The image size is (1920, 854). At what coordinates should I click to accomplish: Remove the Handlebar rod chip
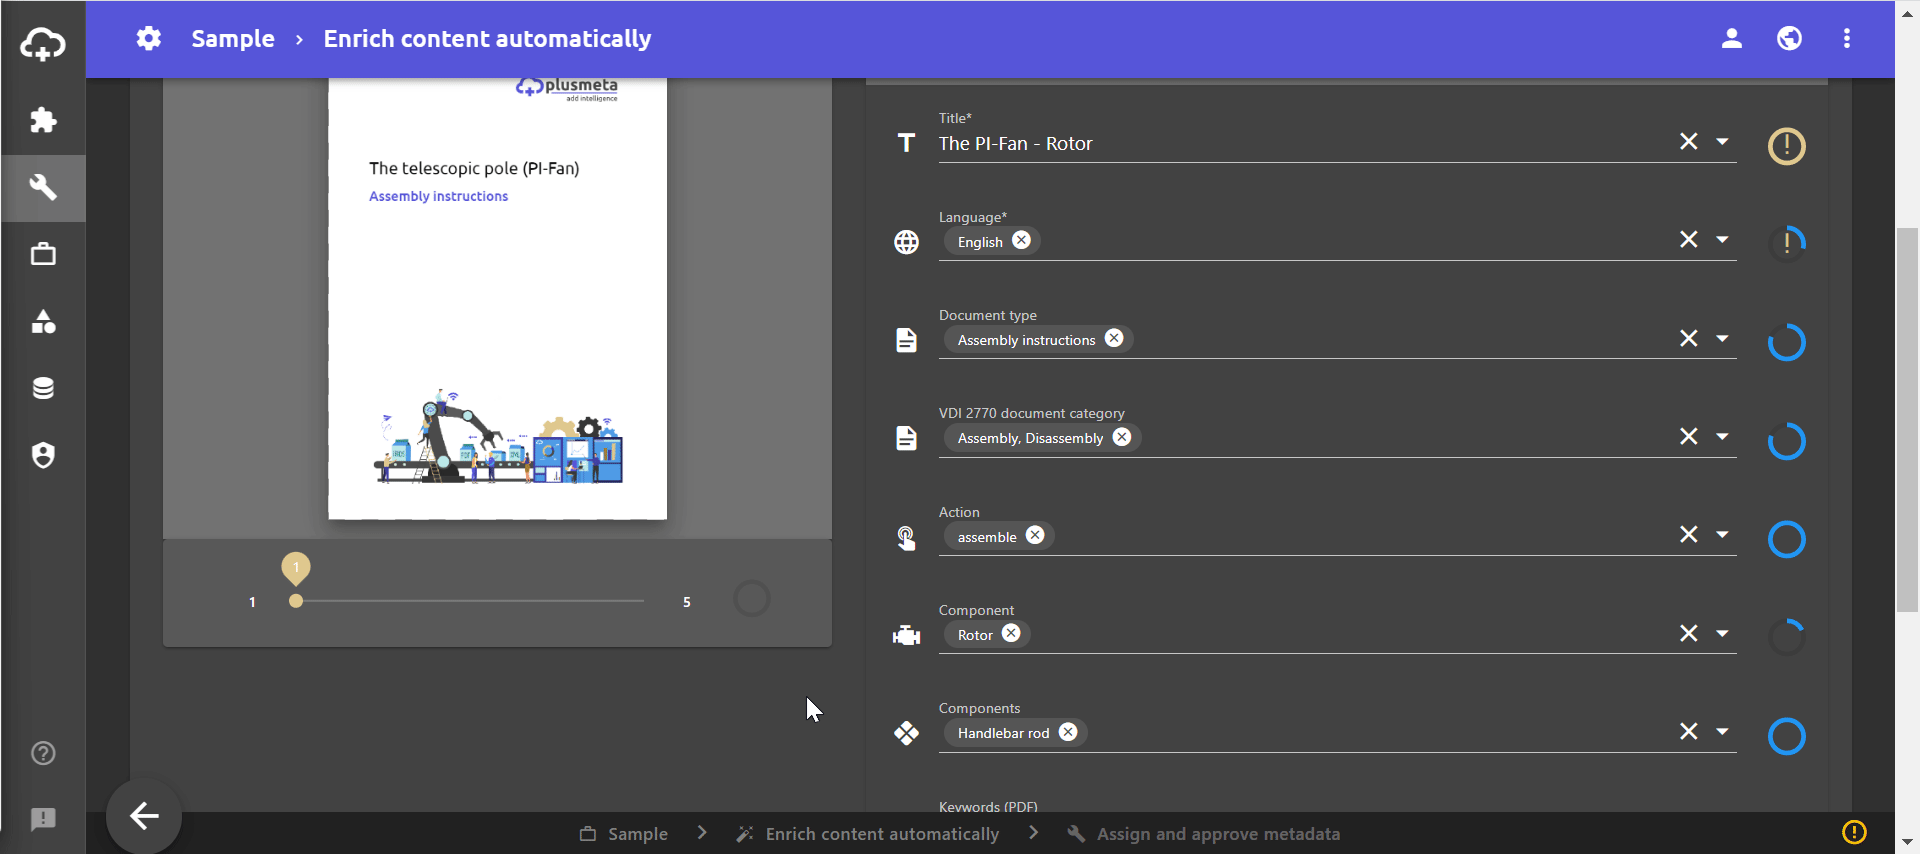(x=1068, y=732)
